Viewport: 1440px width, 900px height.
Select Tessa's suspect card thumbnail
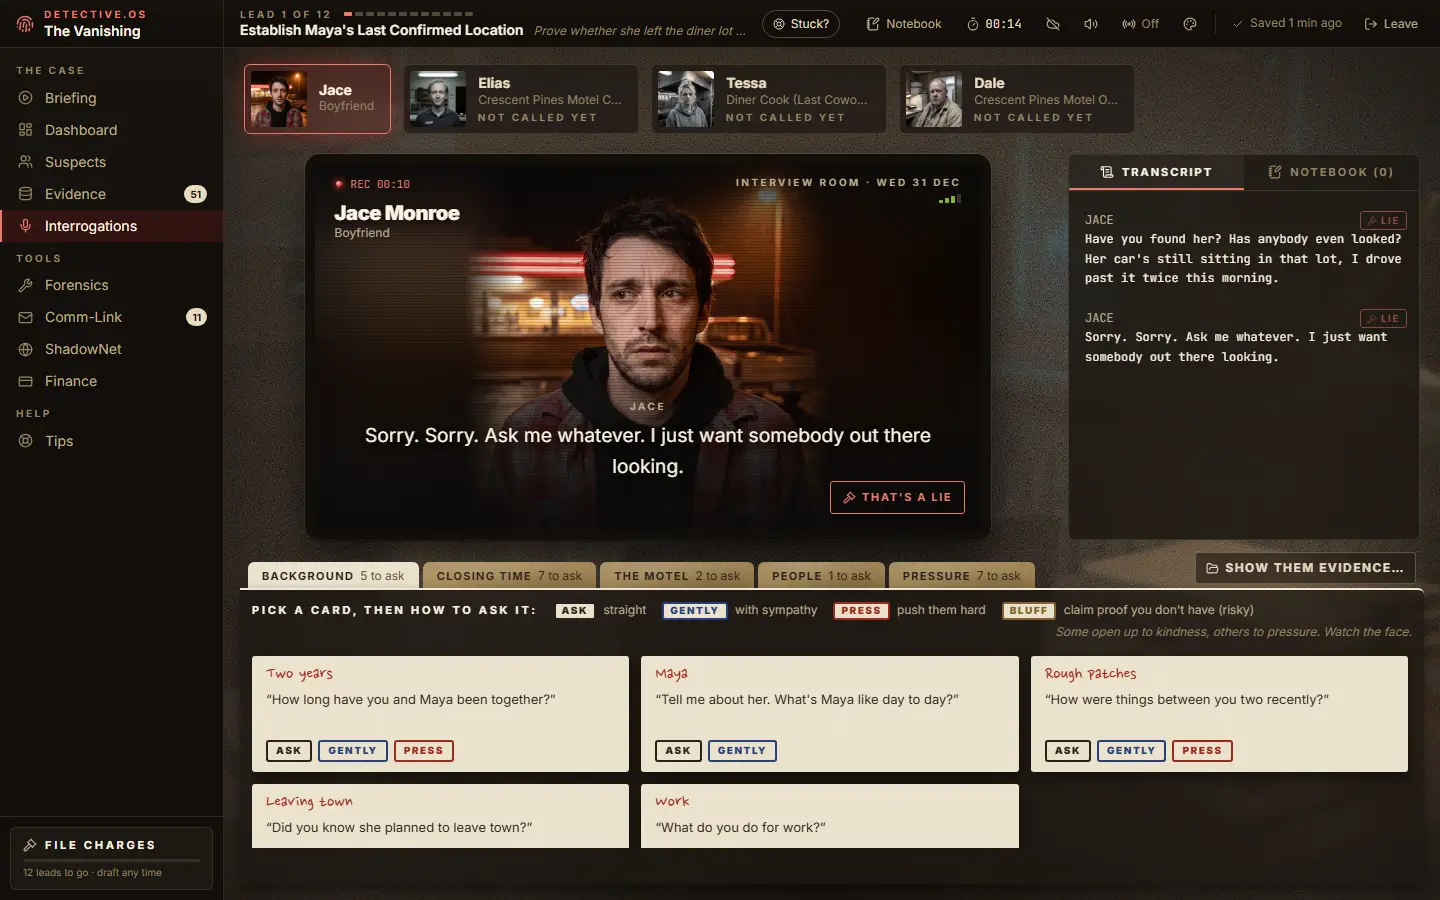[x=686, y=98]
